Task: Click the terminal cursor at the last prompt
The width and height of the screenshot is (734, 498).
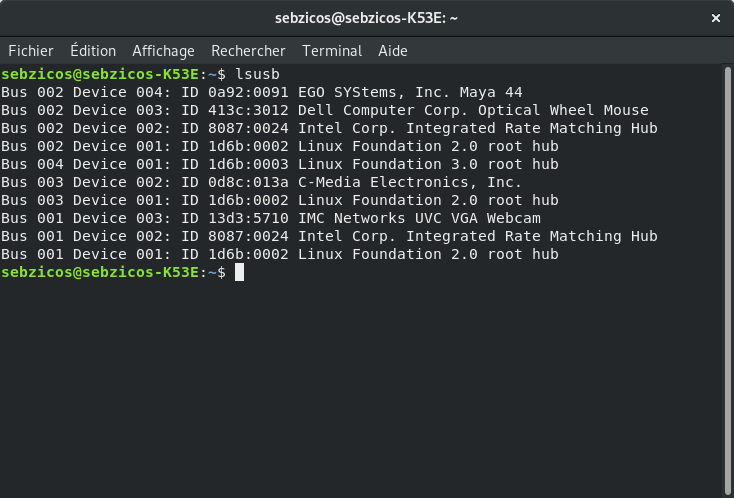Action: click(240, 273)
